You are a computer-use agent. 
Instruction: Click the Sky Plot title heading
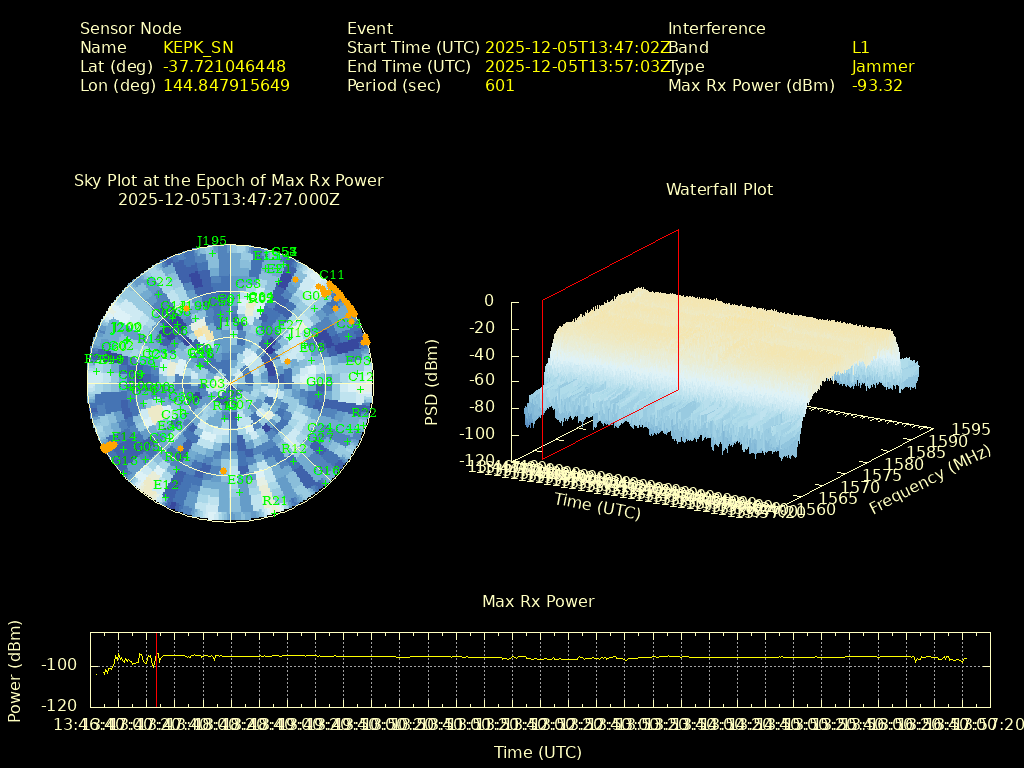pyautogui.click(x=228, y=181)
